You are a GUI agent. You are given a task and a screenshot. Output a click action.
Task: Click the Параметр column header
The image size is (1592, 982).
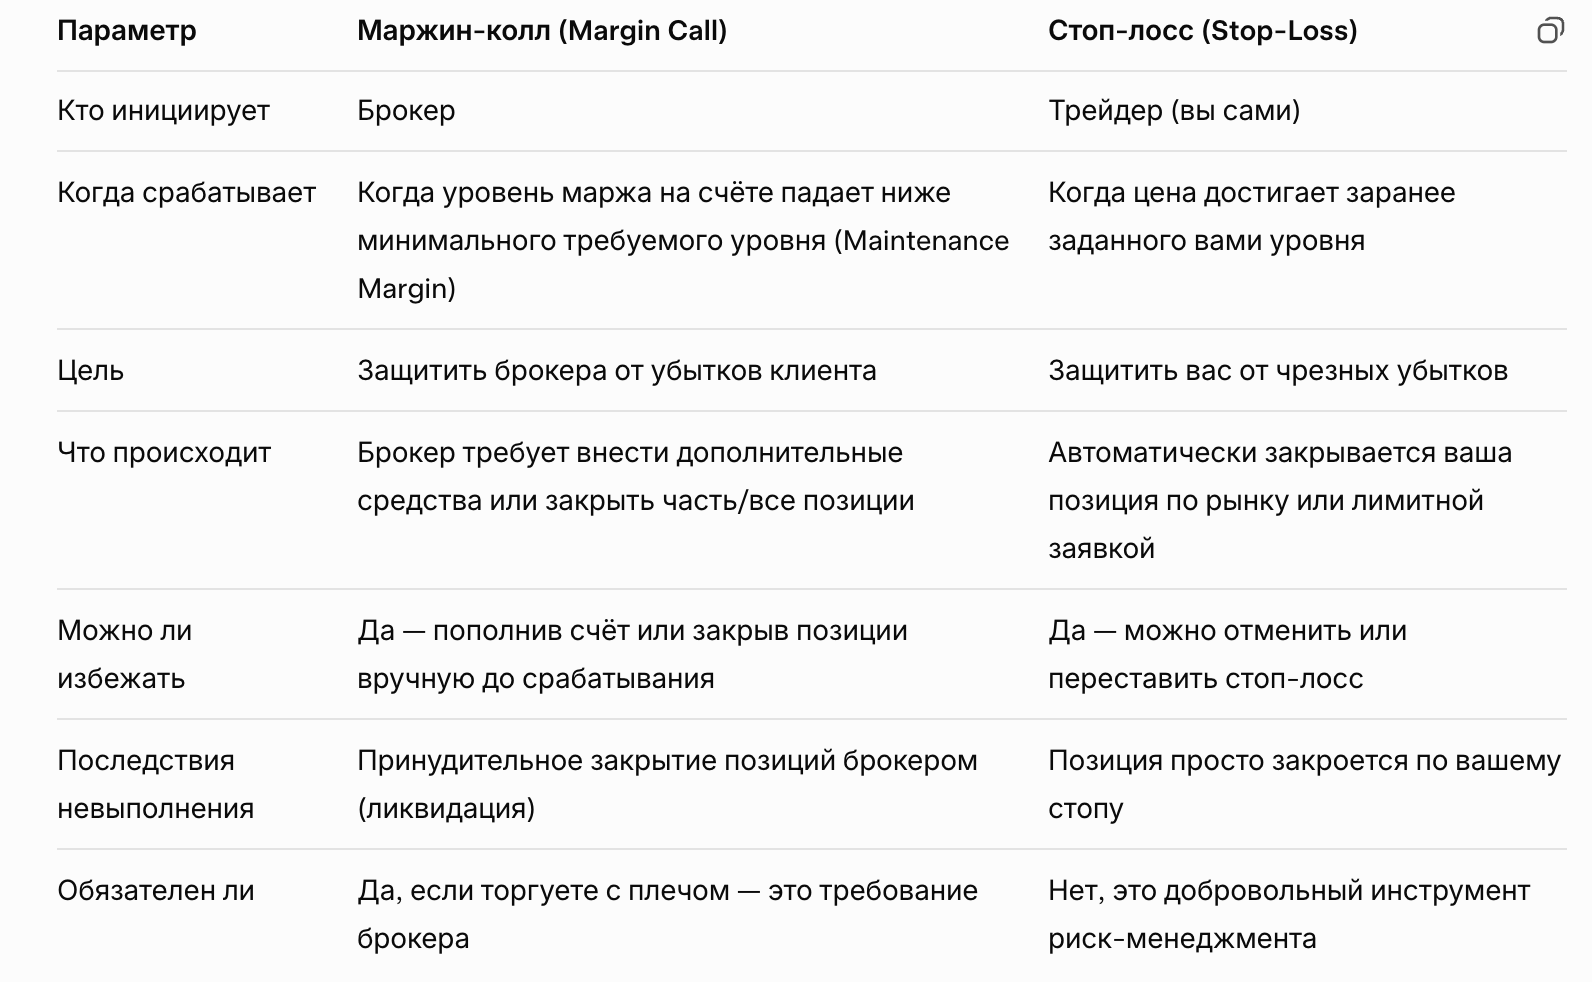126,31
